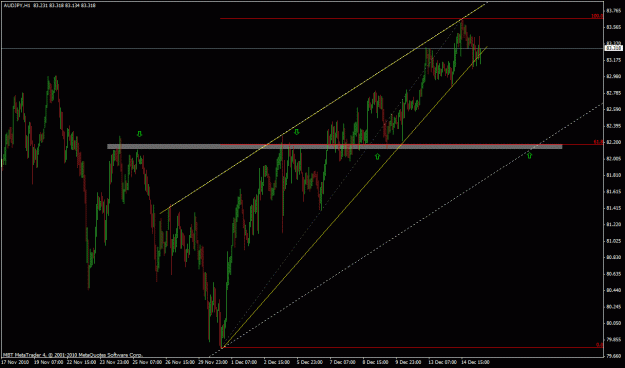Click the 82.590 price scale label

point(614,109)
